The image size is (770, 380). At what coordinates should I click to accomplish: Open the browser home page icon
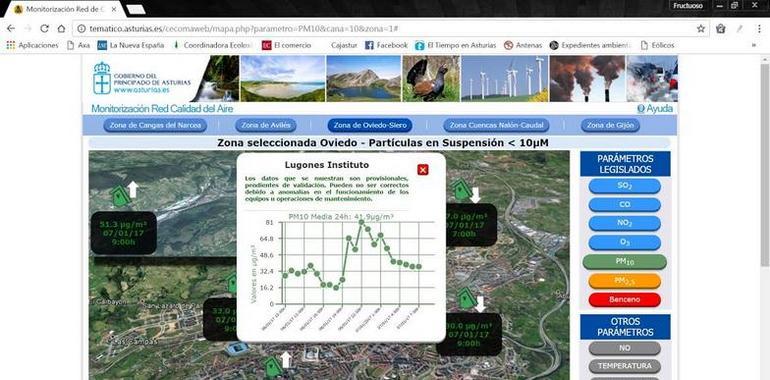(x=61, y=29)
